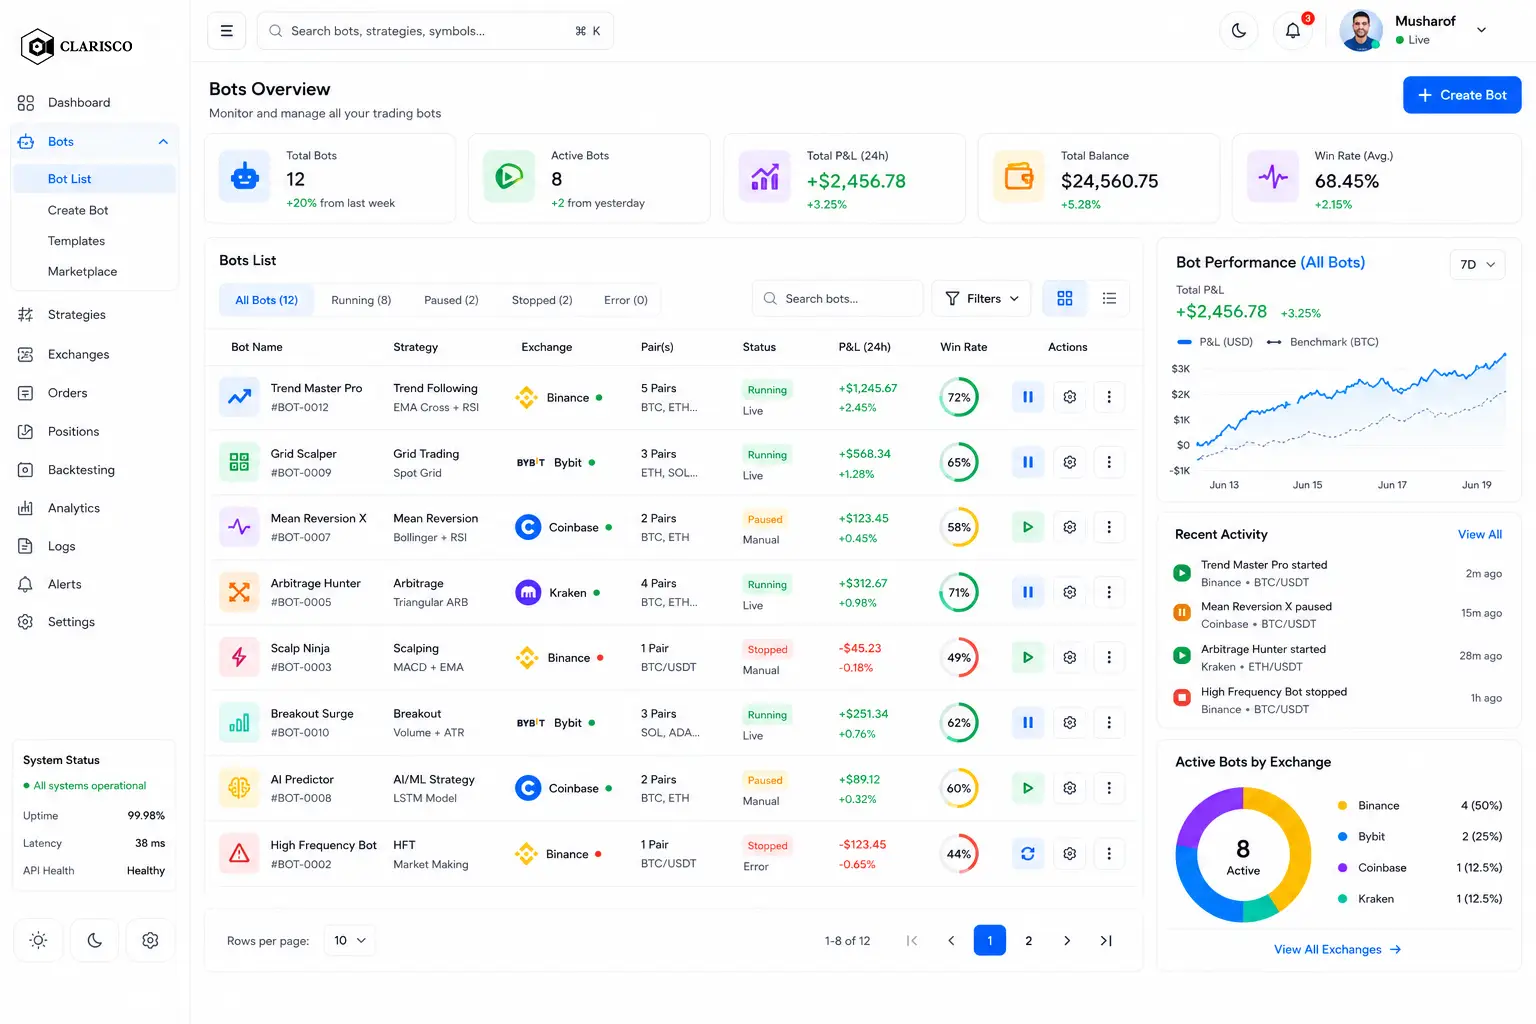
Task: Go to next page arrow
Action: [x=1067, y=941]
